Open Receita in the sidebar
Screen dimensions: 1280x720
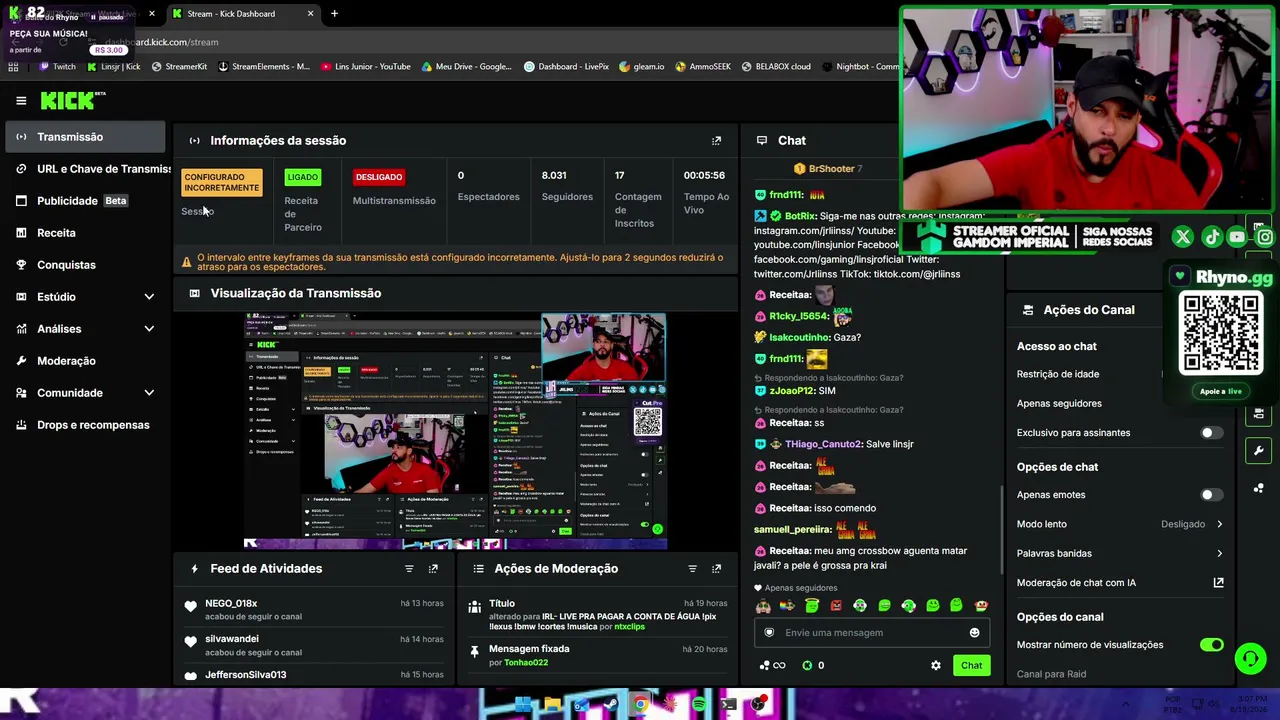(x=85, y=233)
